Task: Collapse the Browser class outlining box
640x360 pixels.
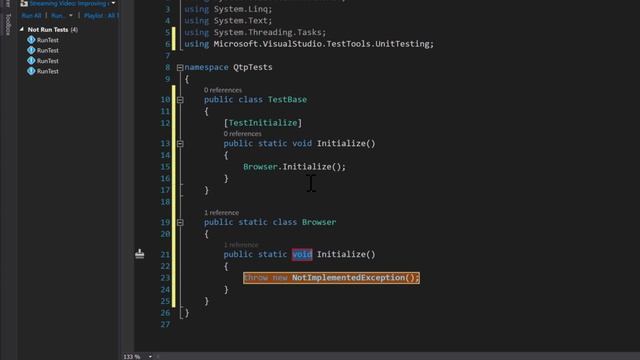Action: [180, 222]
